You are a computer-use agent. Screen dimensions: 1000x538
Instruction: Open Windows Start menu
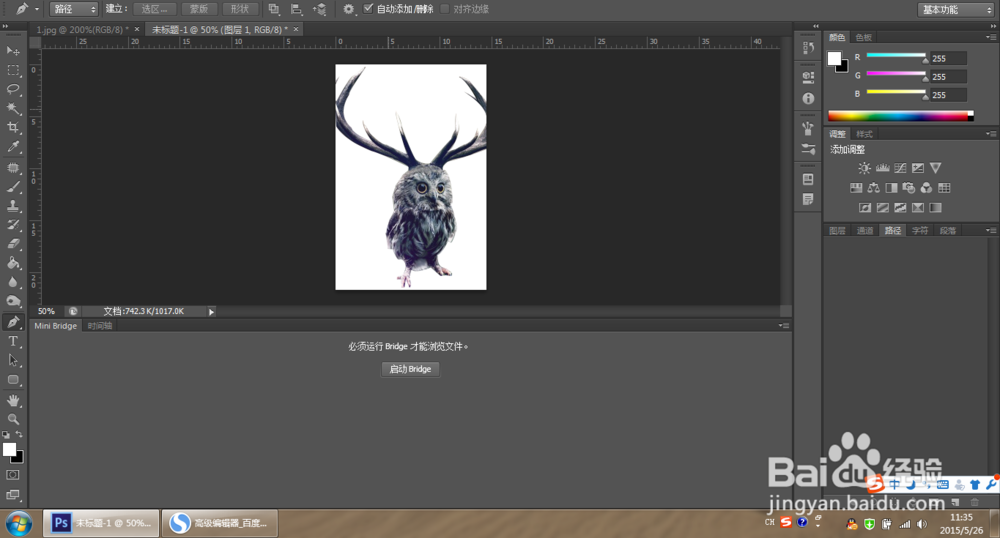(x=18, y=524)
